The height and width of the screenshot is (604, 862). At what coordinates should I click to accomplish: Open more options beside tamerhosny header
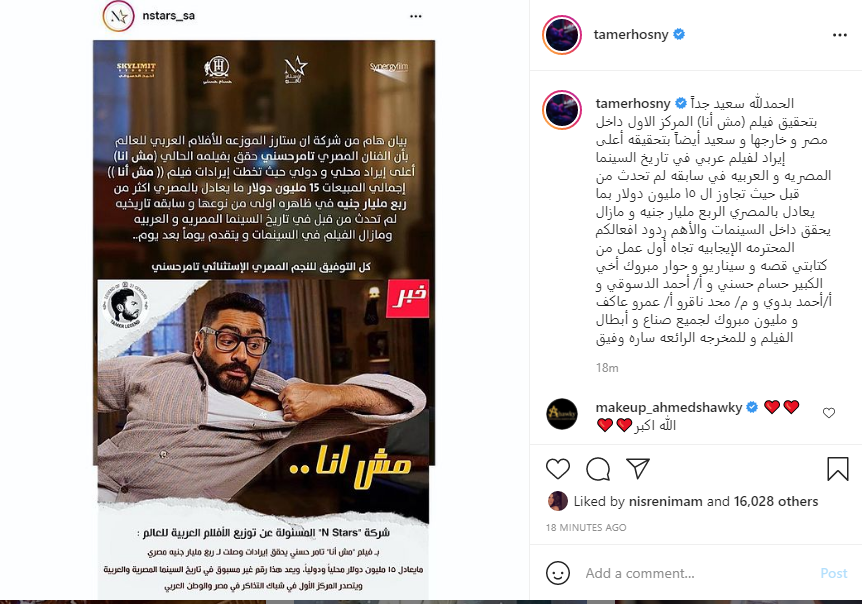coord(839,35)
